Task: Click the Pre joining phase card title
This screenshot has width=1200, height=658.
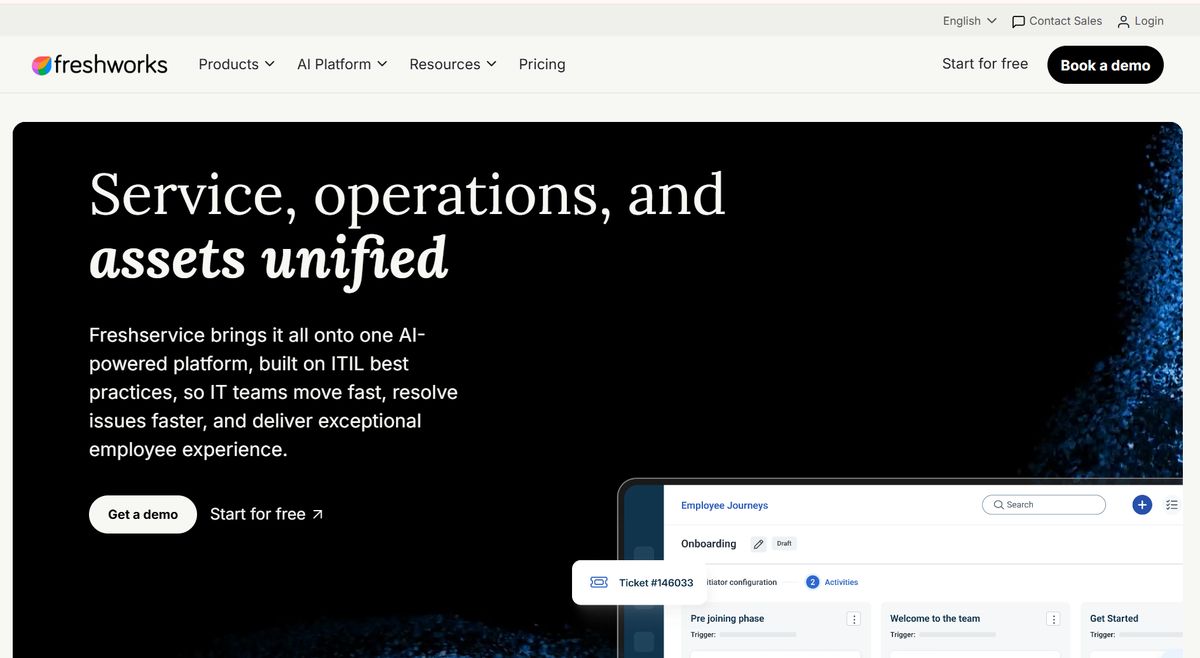Action: [x=727, y=619]
